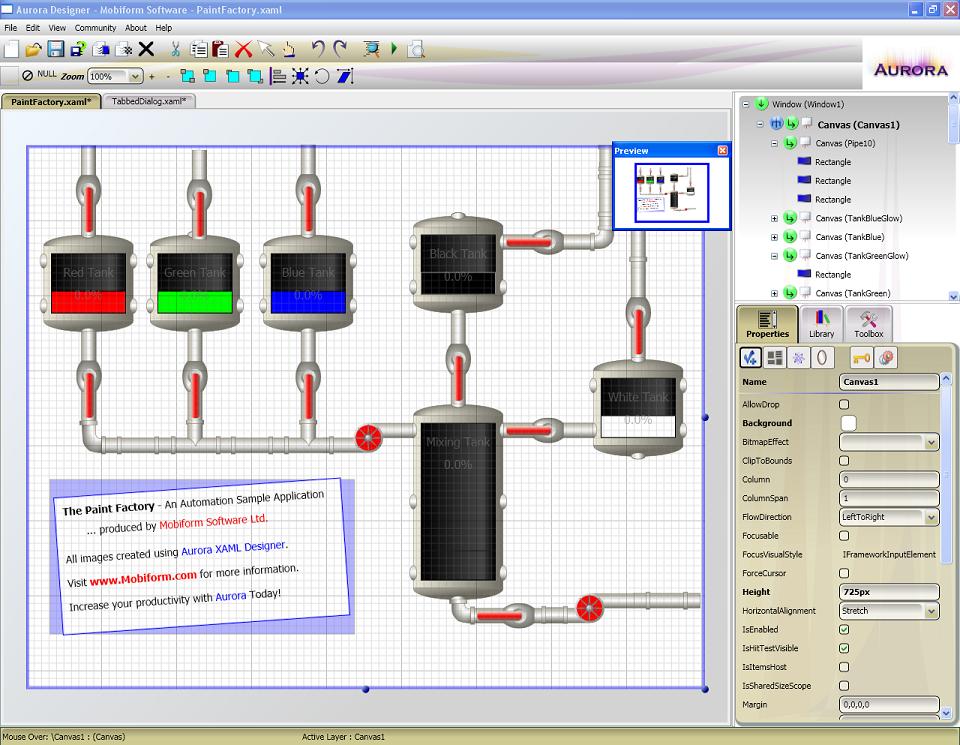
Task: Save with the blue floppy disk icon
Action: tap(56, 49)
